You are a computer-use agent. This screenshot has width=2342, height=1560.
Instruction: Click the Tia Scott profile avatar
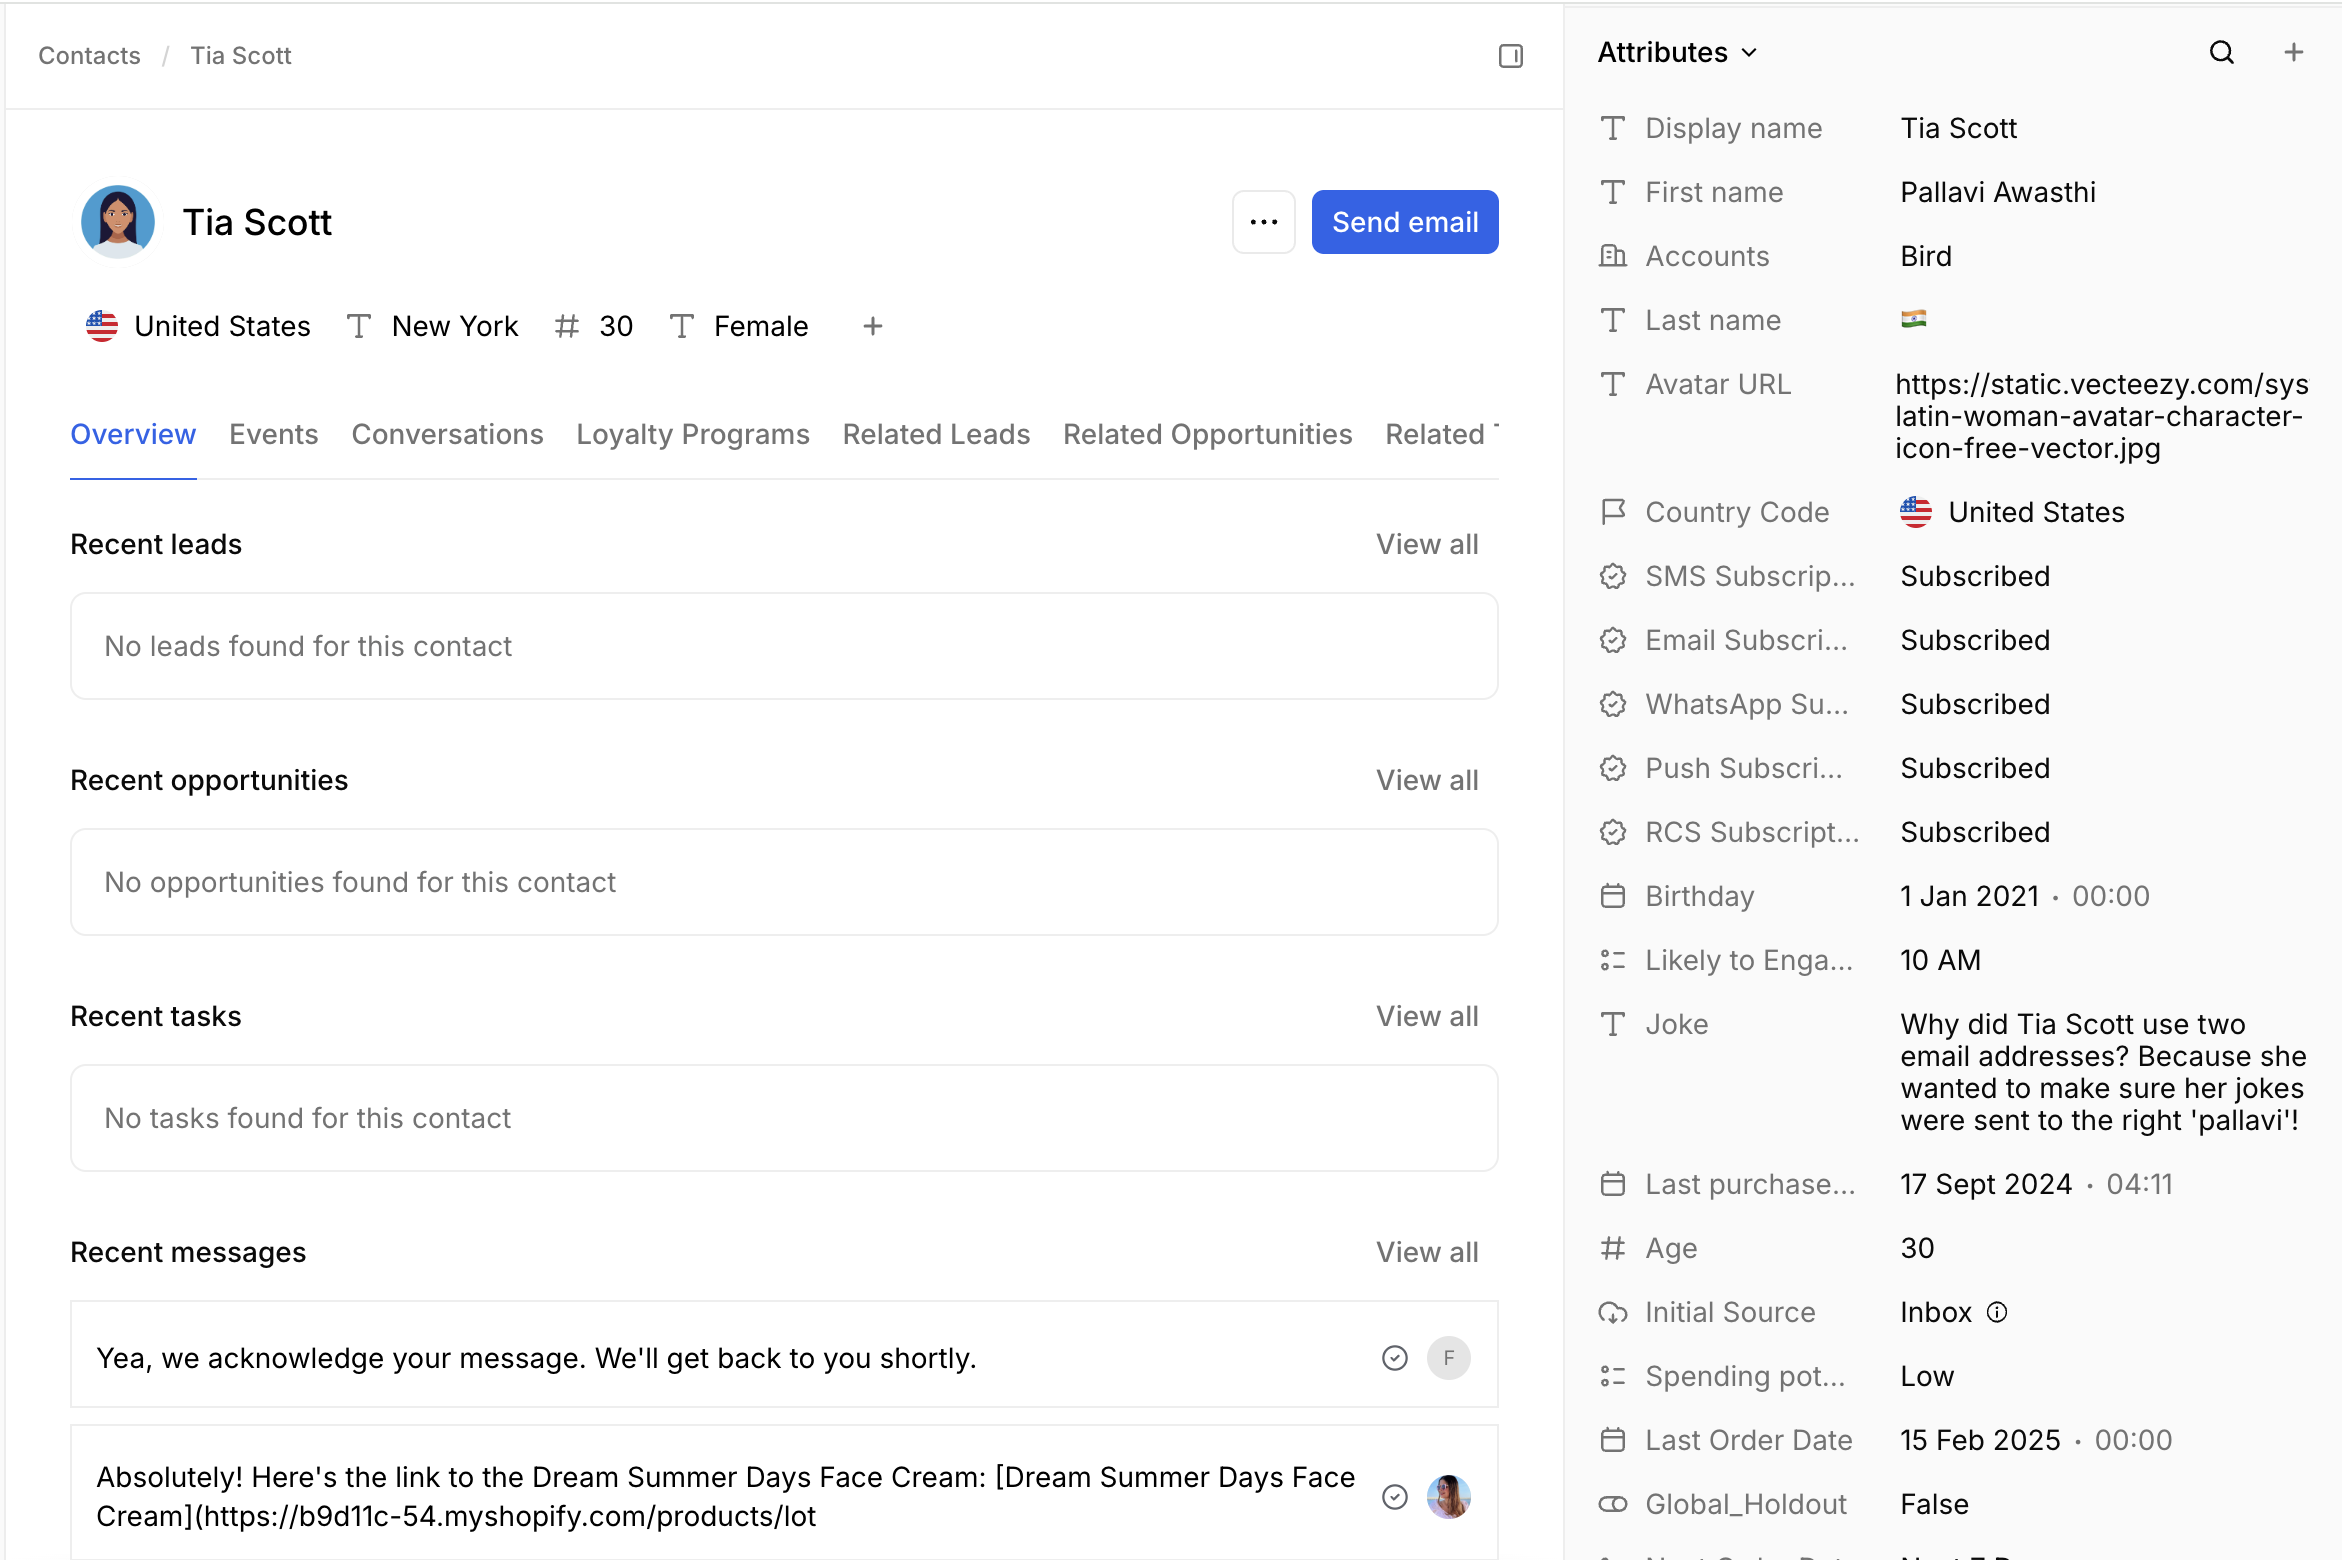click(x=118, y=222)
